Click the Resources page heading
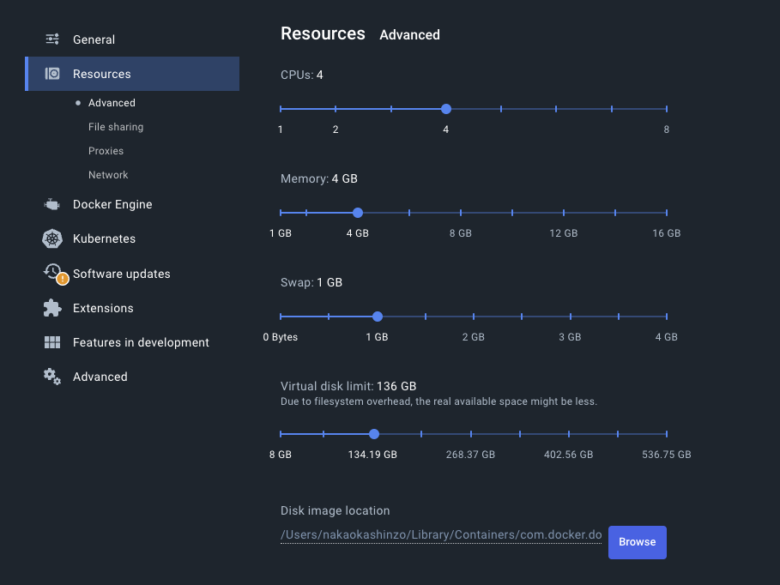 pos(323,33)
